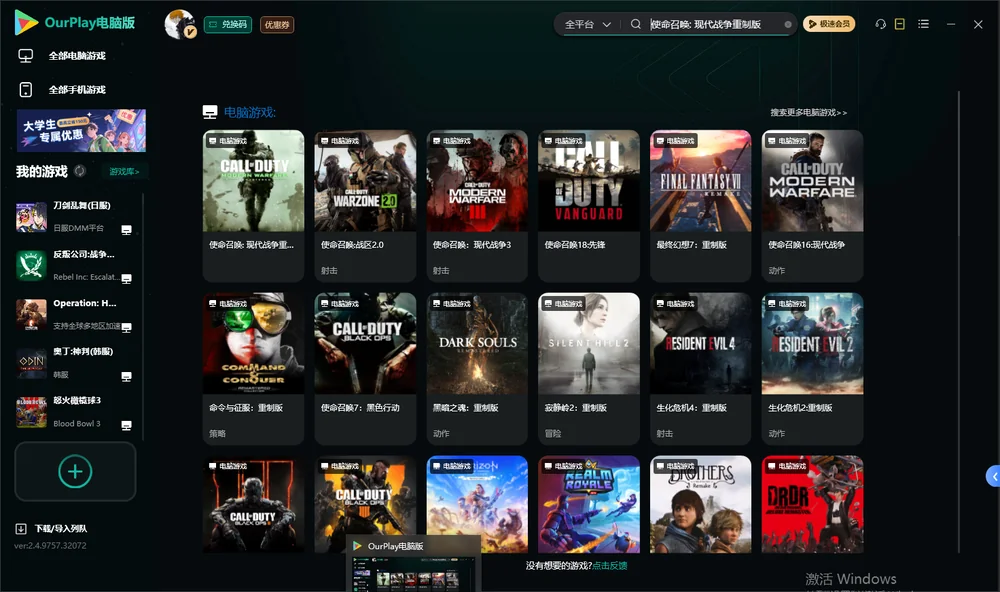Viewport: 1000px width, 592px height.
Task: Click the PC icon beside Blood Bowl 3
Action: pyautogui.click(x=126, y=426)
